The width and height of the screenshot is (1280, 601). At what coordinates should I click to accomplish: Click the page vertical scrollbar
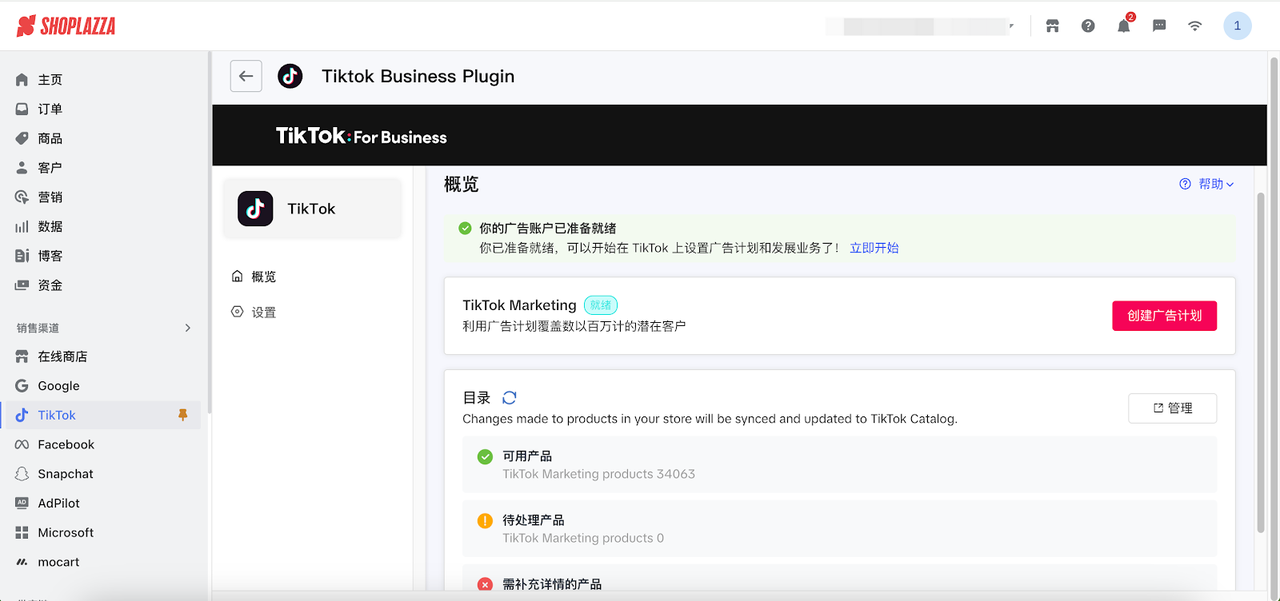1260,360
